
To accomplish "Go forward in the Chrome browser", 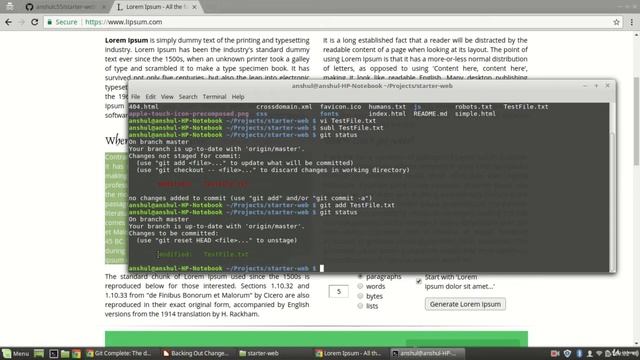I will (21, 22).
